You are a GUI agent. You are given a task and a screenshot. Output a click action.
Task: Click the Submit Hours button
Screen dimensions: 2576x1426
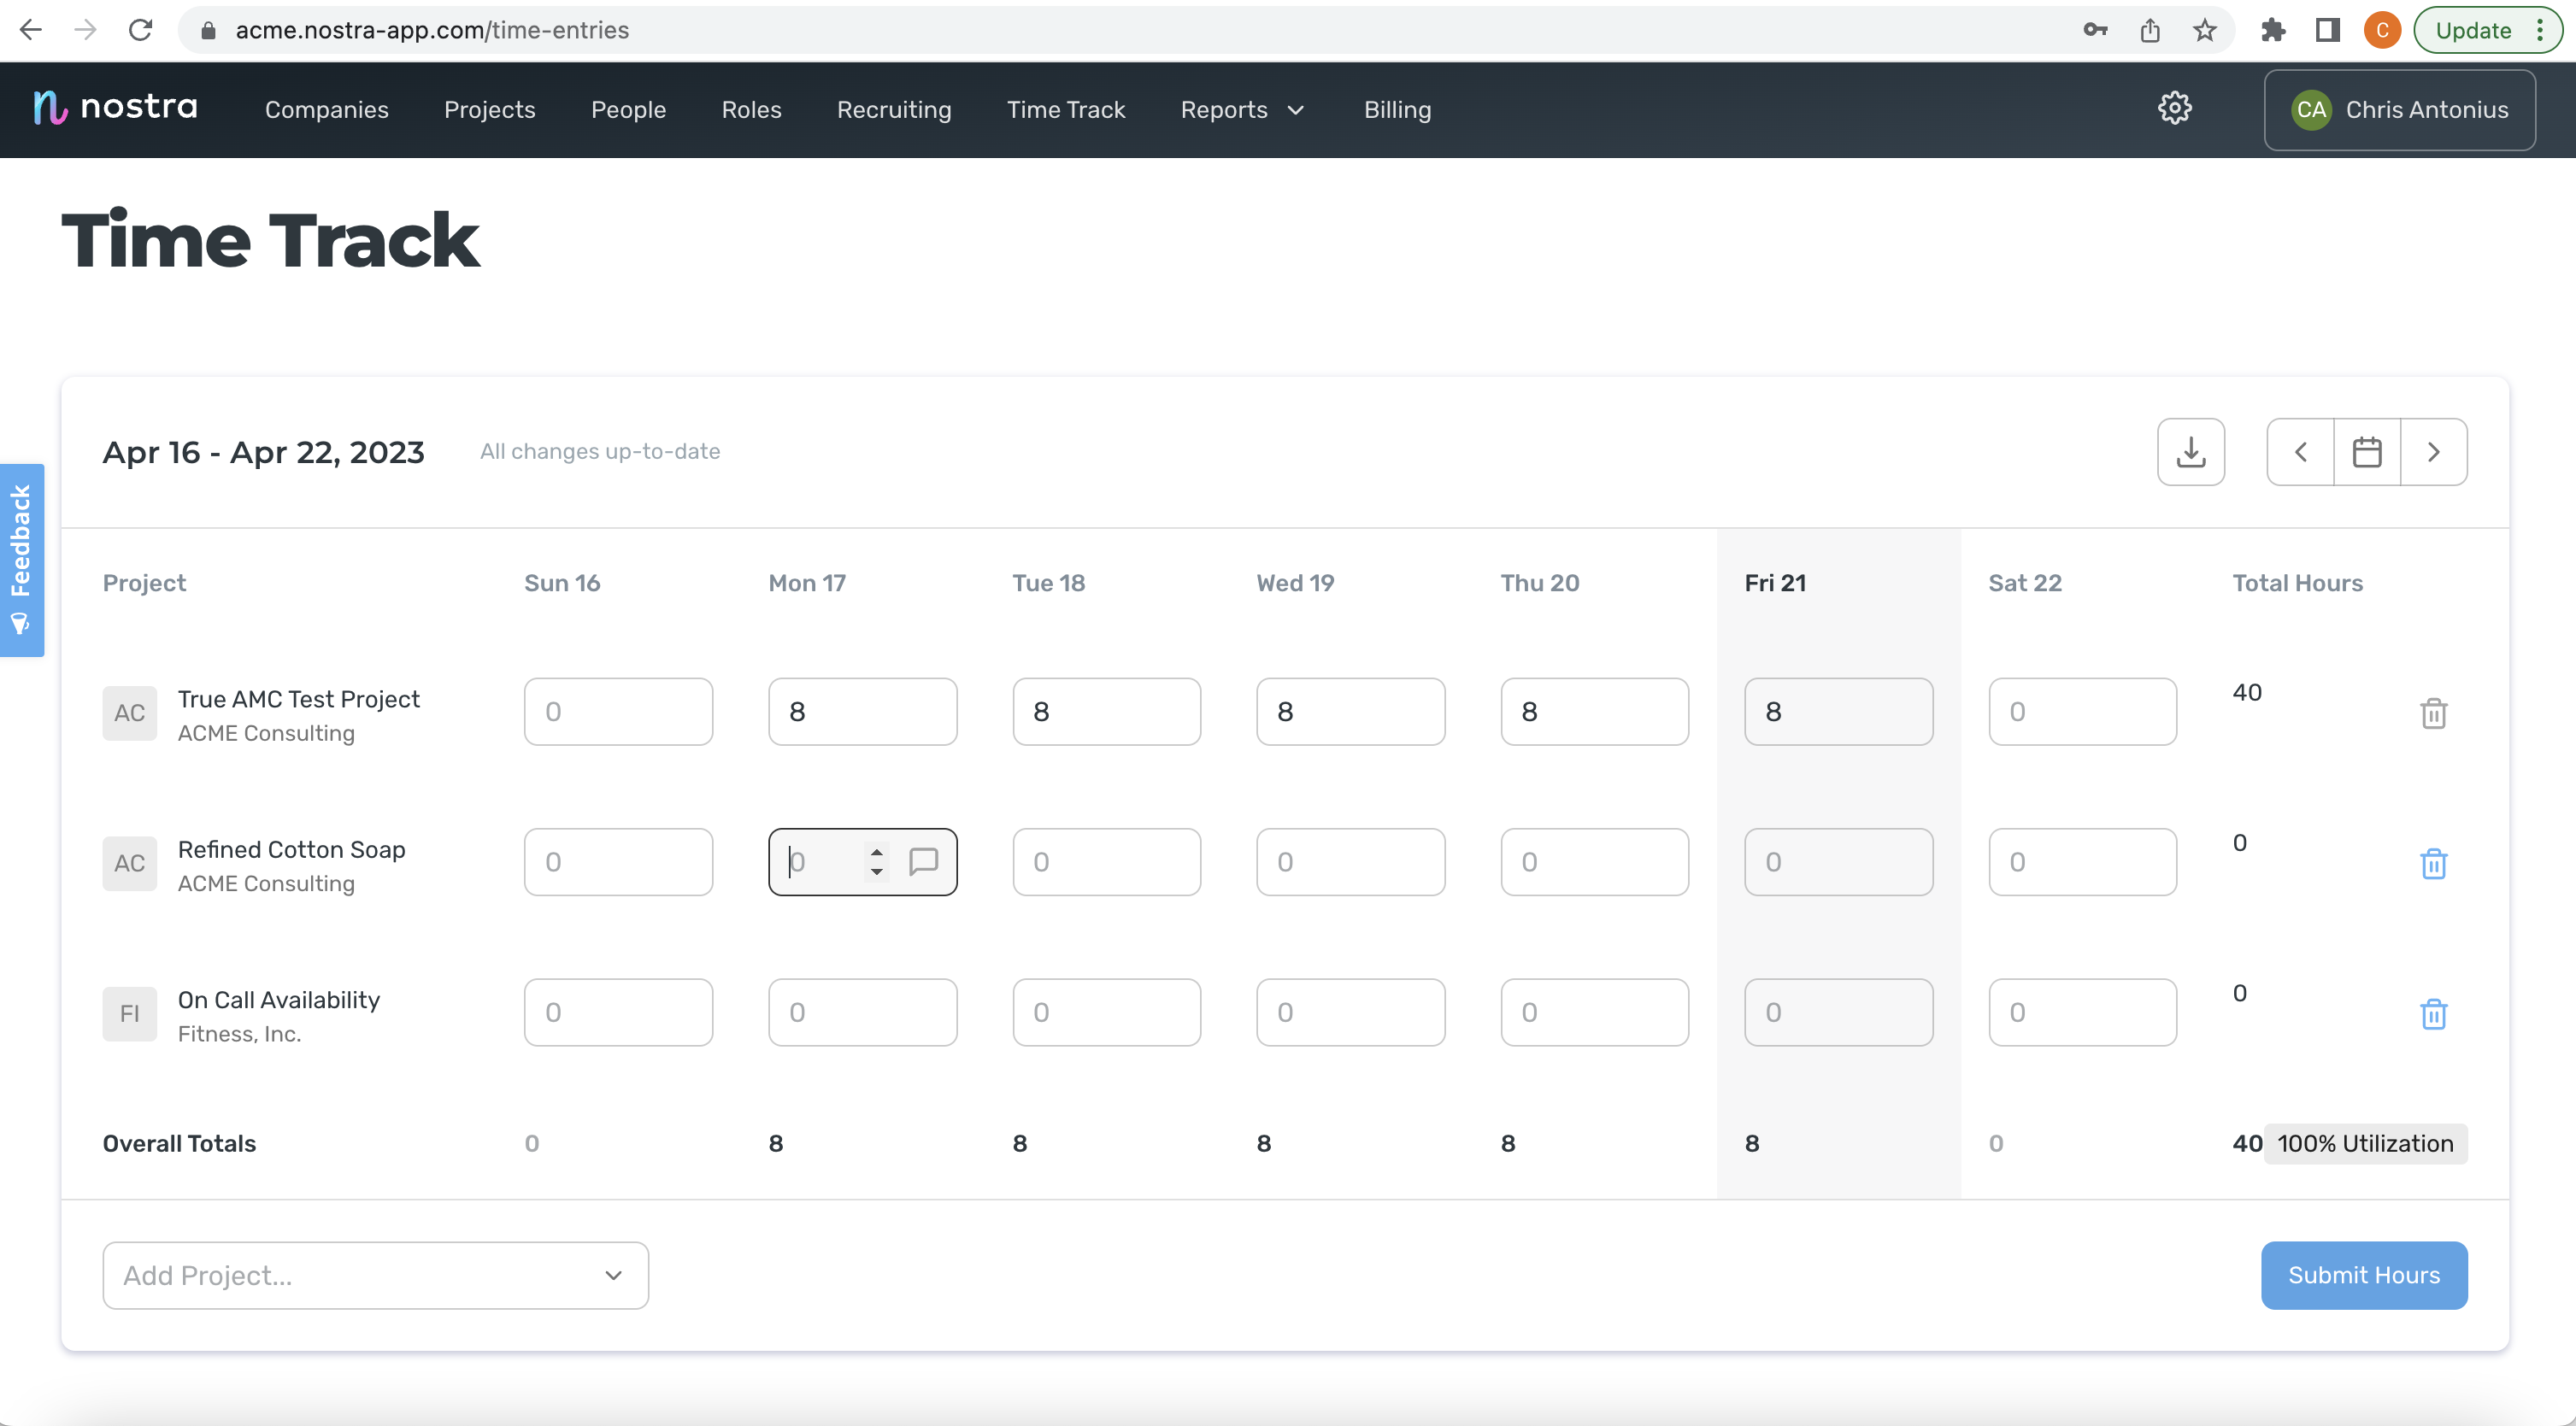(x=2363, y=1275)
